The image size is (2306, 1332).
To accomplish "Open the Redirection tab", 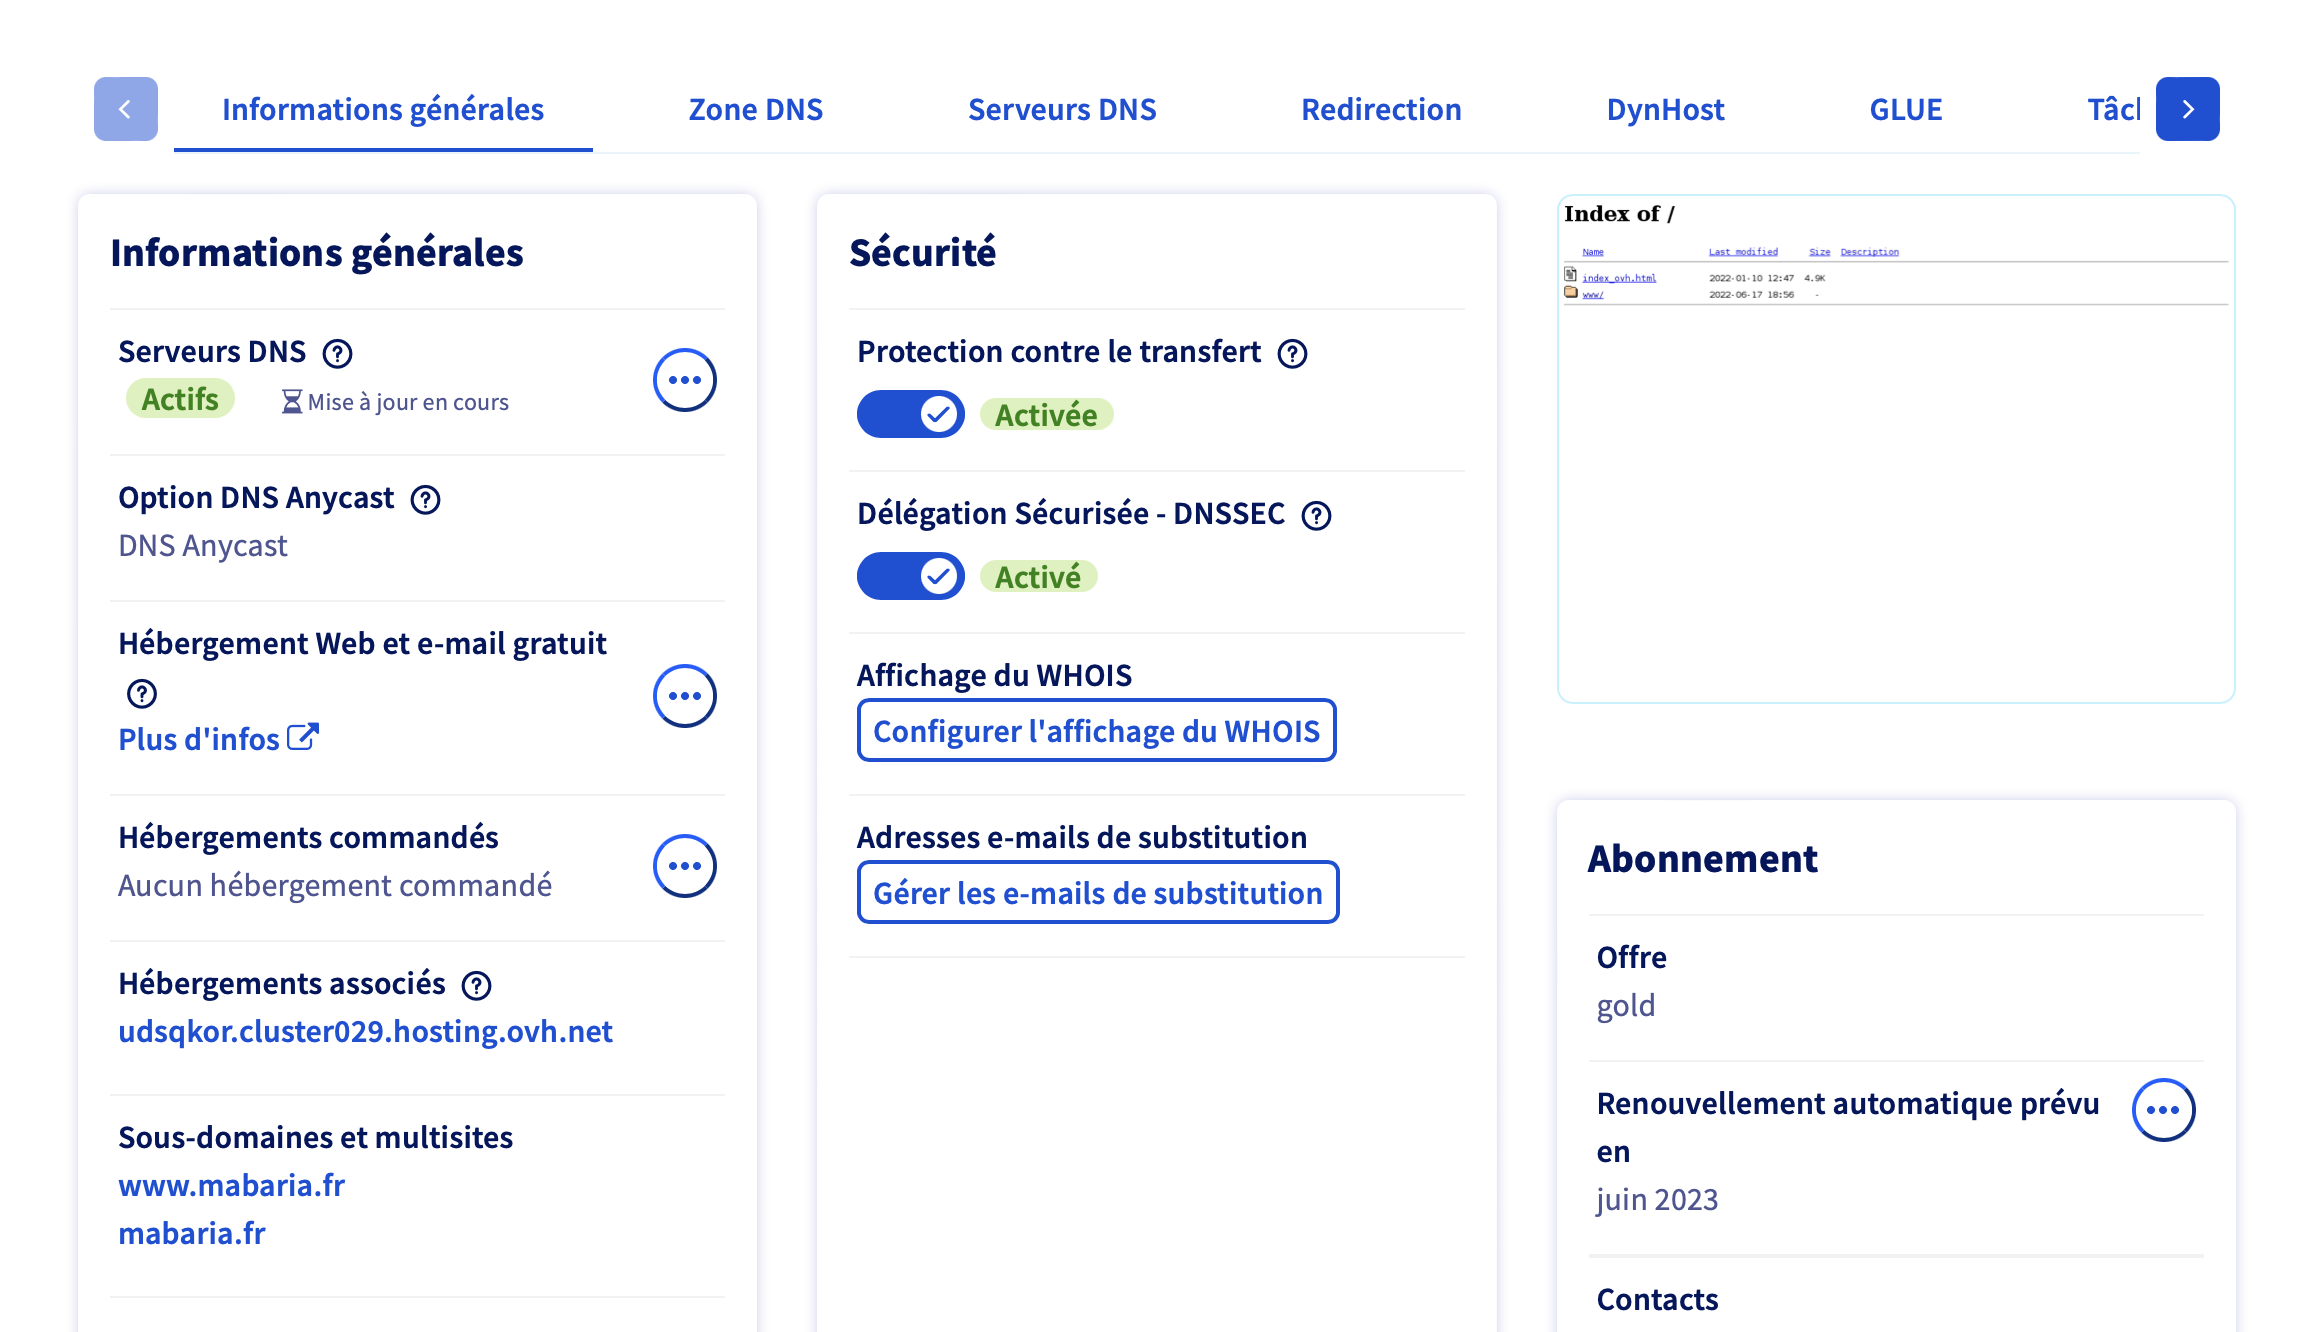I will point(1381,110).
